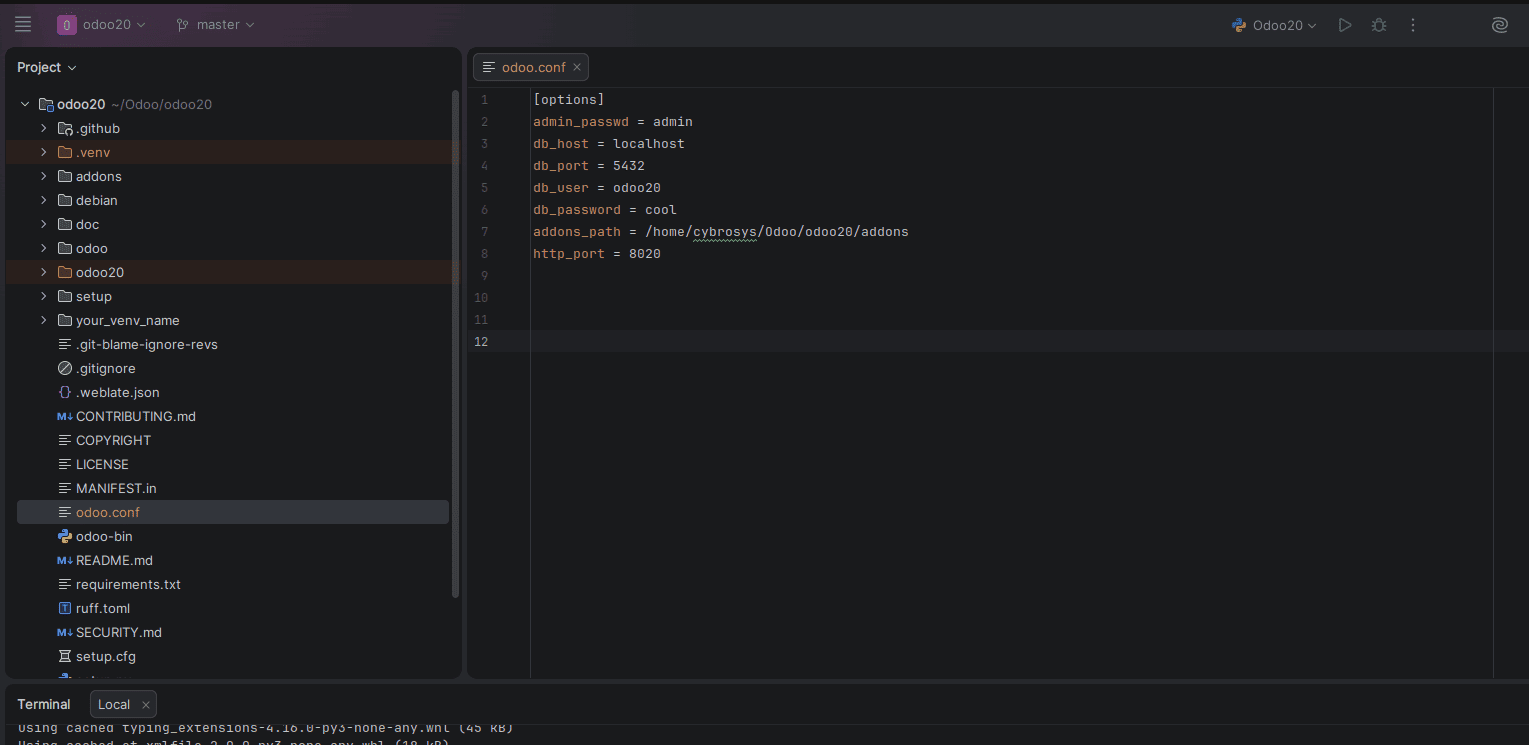Image resolution: width=1529 pixels, height=745 pixels.
Task: Open the odoo20 project dropdown
Action: point(114,24)
